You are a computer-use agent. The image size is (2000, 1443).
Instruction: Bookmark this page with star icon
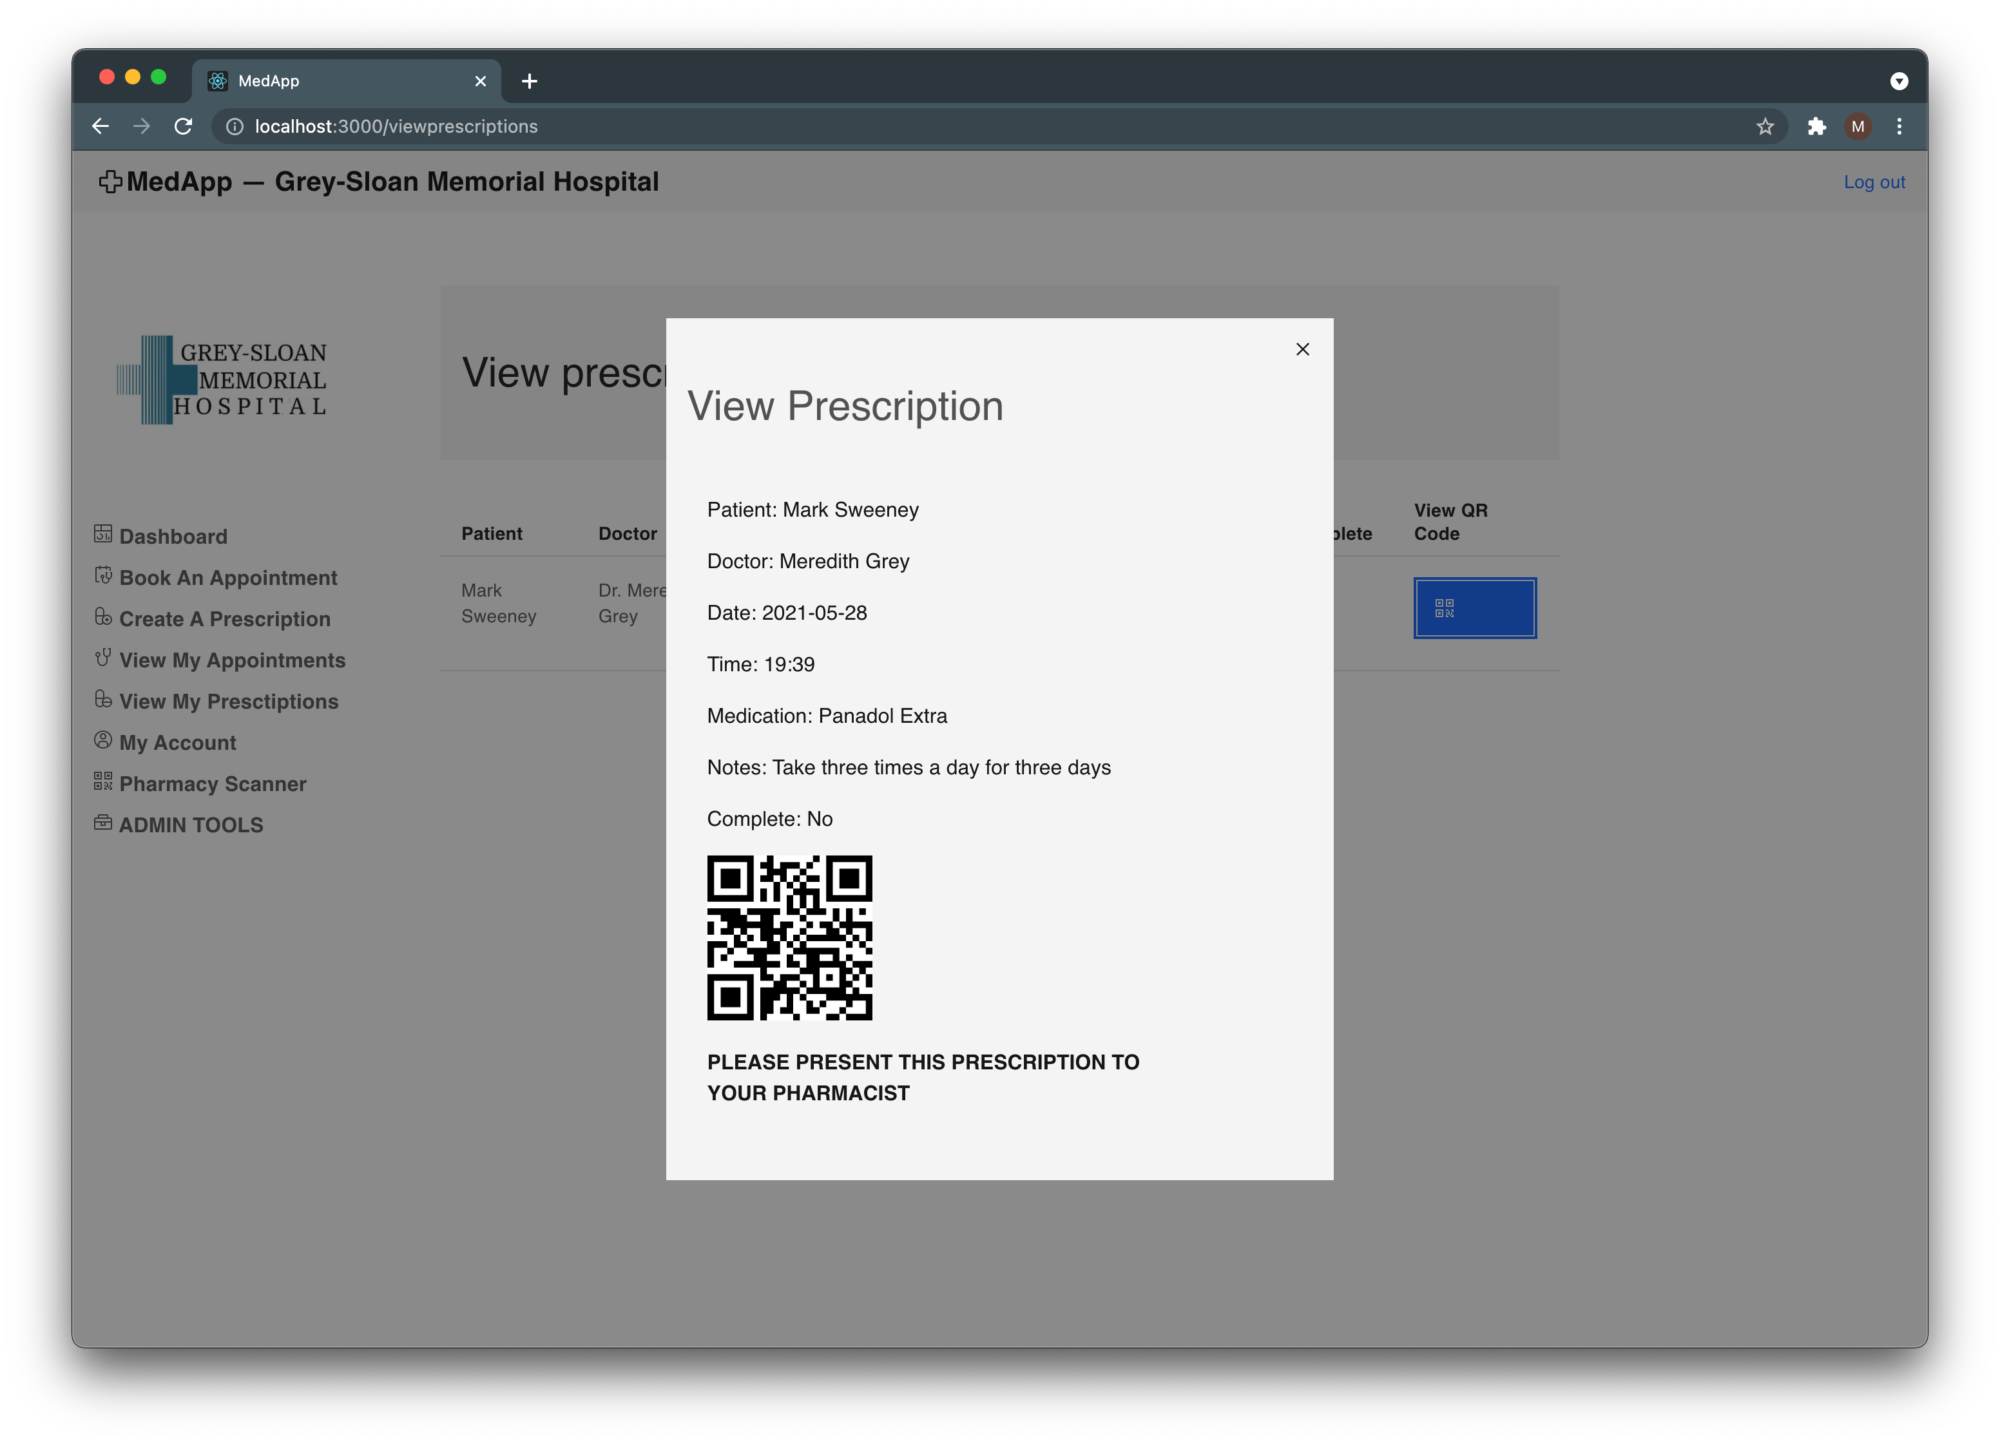coord(1765,126)
